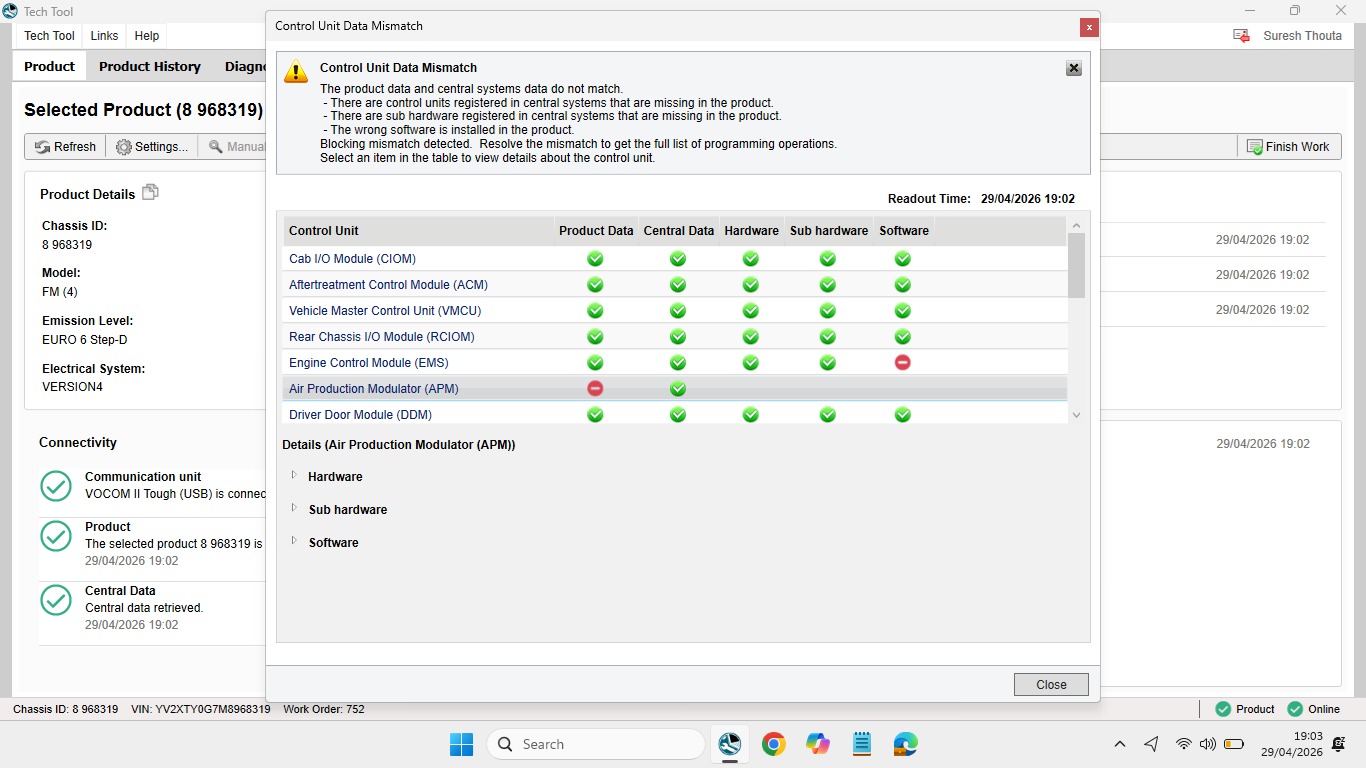Select the Aftertreatment Control Module (ACM) row
Image resolution: width=1366 pixels, height=768 pixels.
click(675, 284)
